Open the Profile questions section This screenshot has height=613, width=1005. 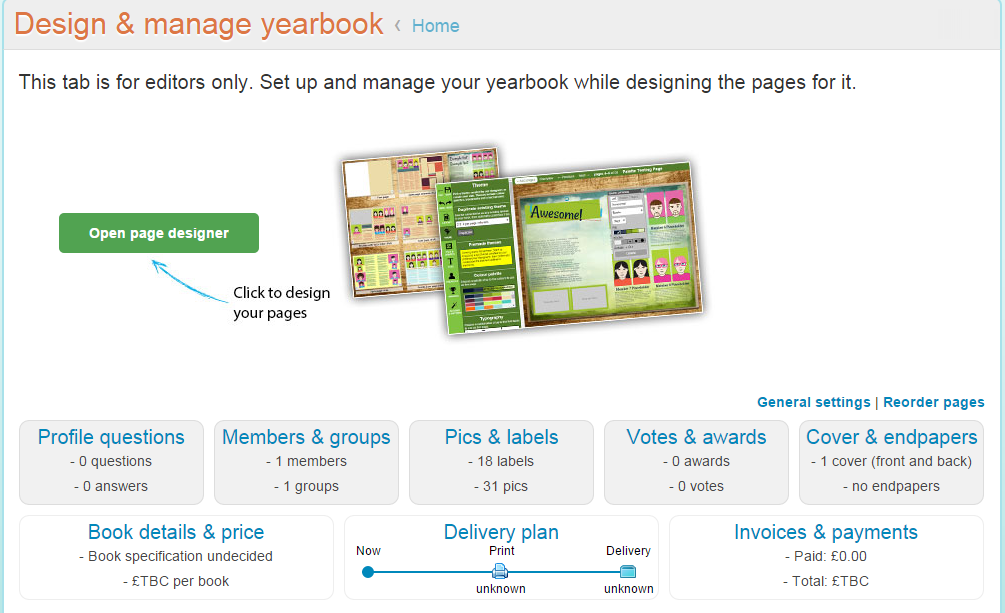[111, 437]
